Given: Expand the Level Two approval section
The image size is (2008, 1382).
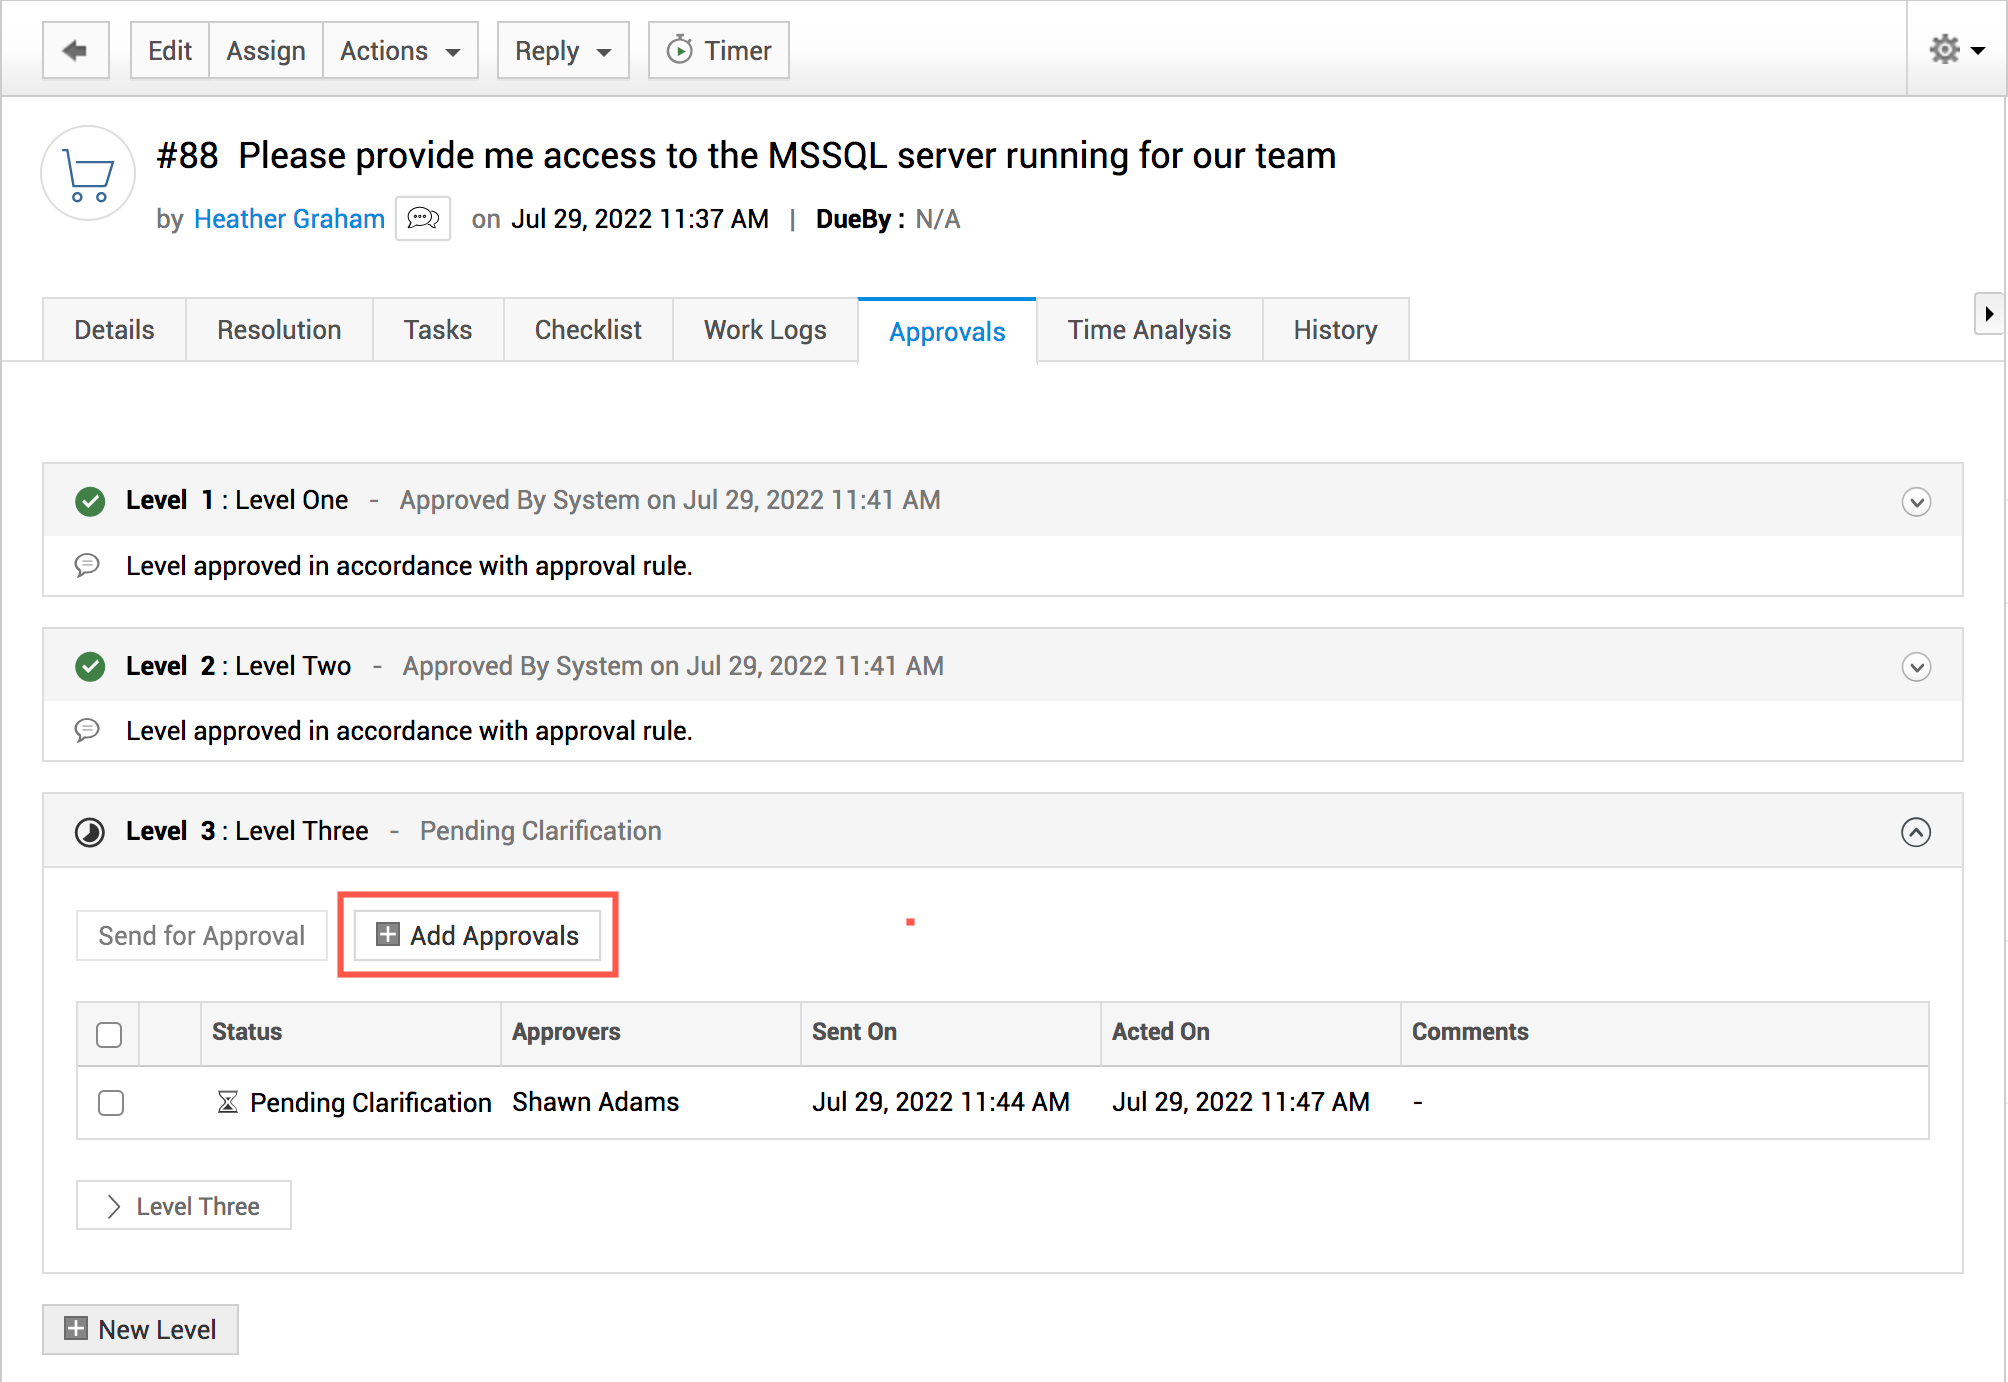Looking at the screenshot, I should [1915, 667].
